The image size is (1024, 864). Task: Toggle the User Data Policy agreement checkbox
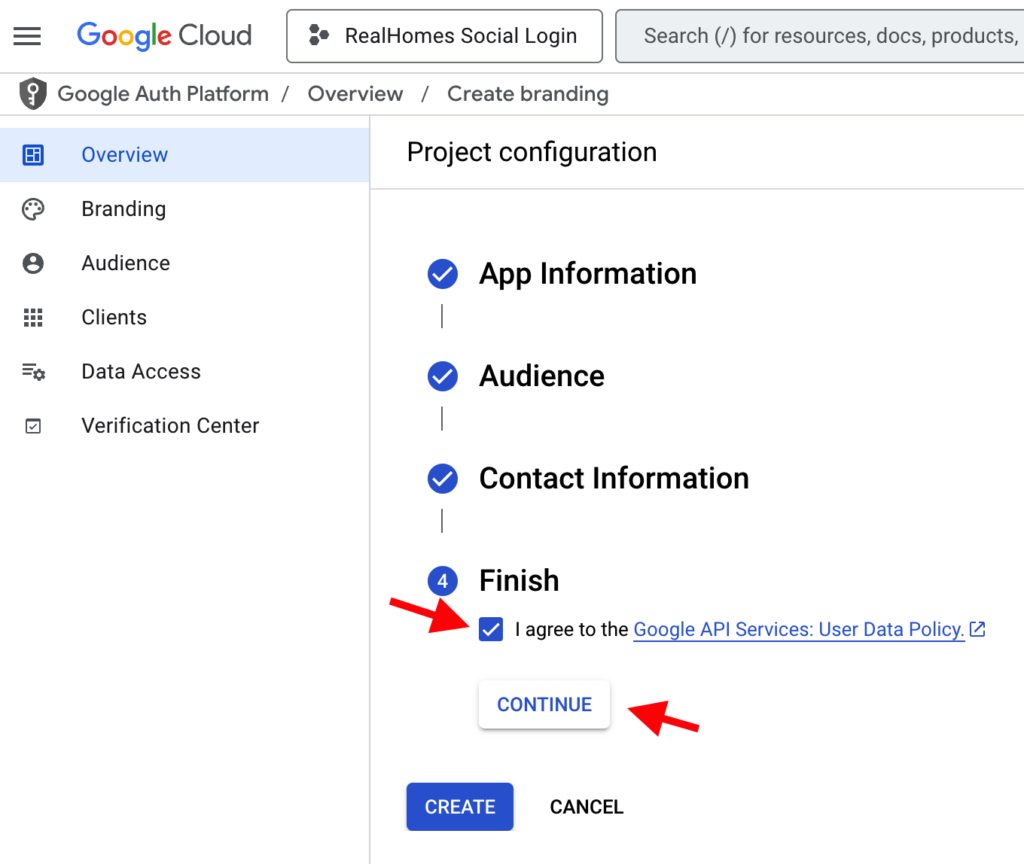[x=490, y=630]
